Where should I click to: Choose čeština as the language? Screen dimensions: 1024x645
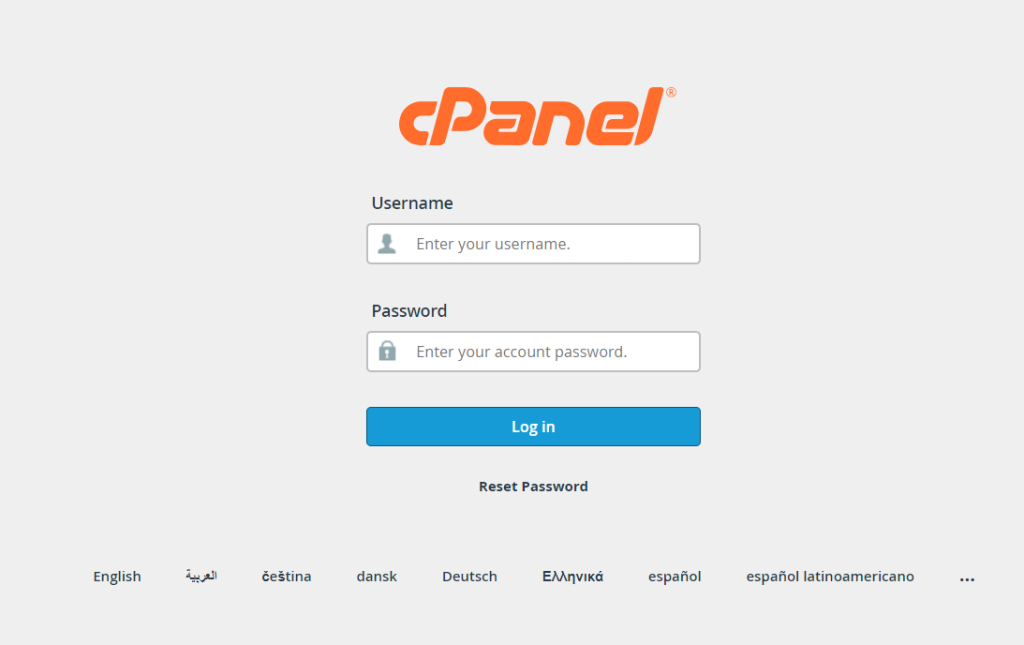[x=286, y=577]
